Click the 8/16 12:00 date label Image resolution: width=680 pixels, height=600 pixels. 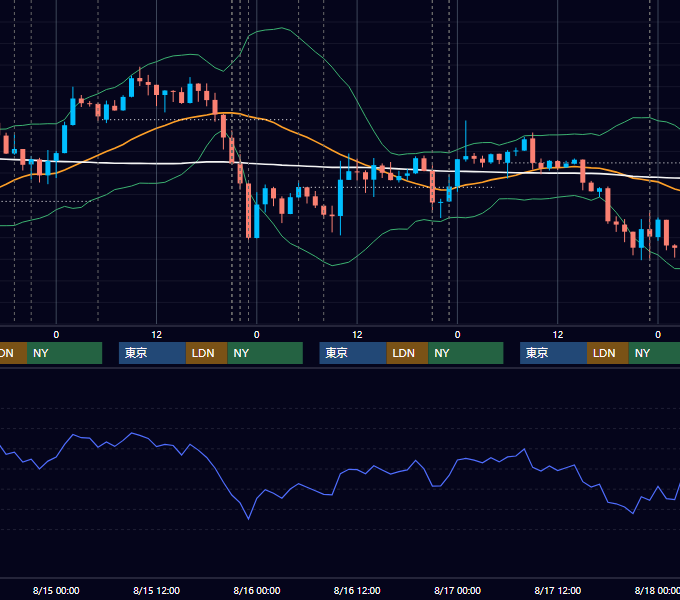tap(357, 590)
